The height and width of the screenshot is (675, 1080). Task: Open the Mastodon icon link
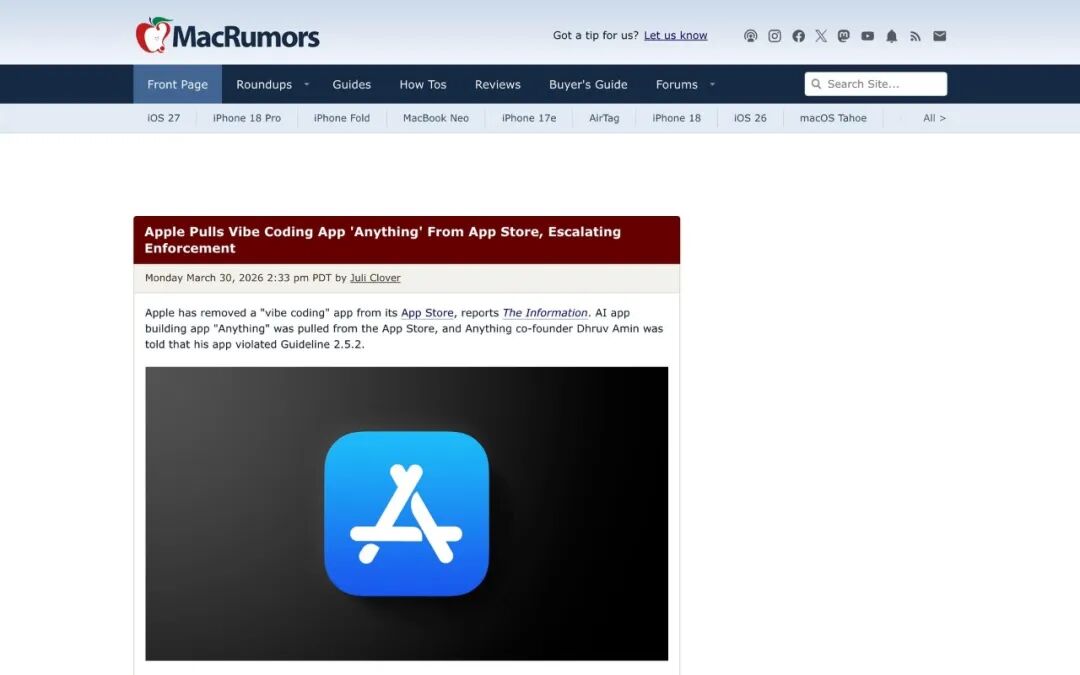coord(844,36)
